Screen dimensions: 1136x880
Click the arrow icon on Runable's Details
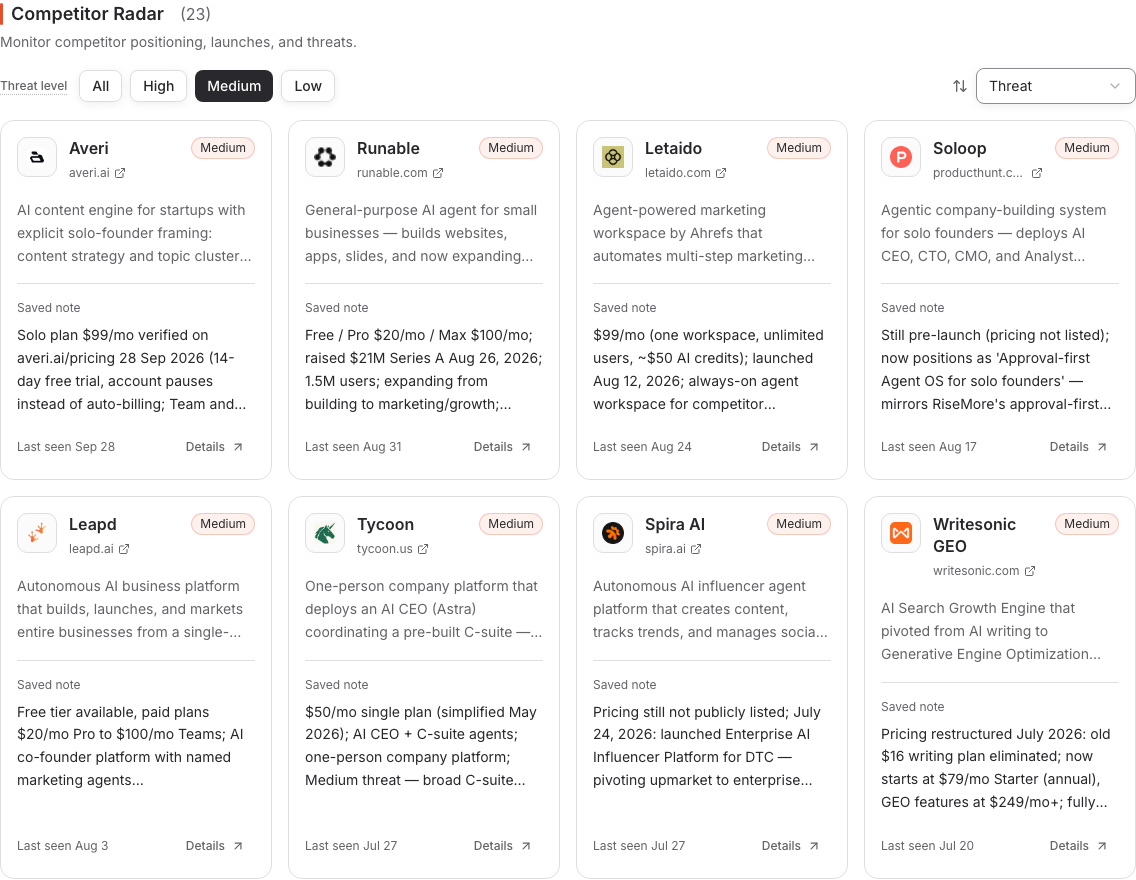(x=526, y=447)
